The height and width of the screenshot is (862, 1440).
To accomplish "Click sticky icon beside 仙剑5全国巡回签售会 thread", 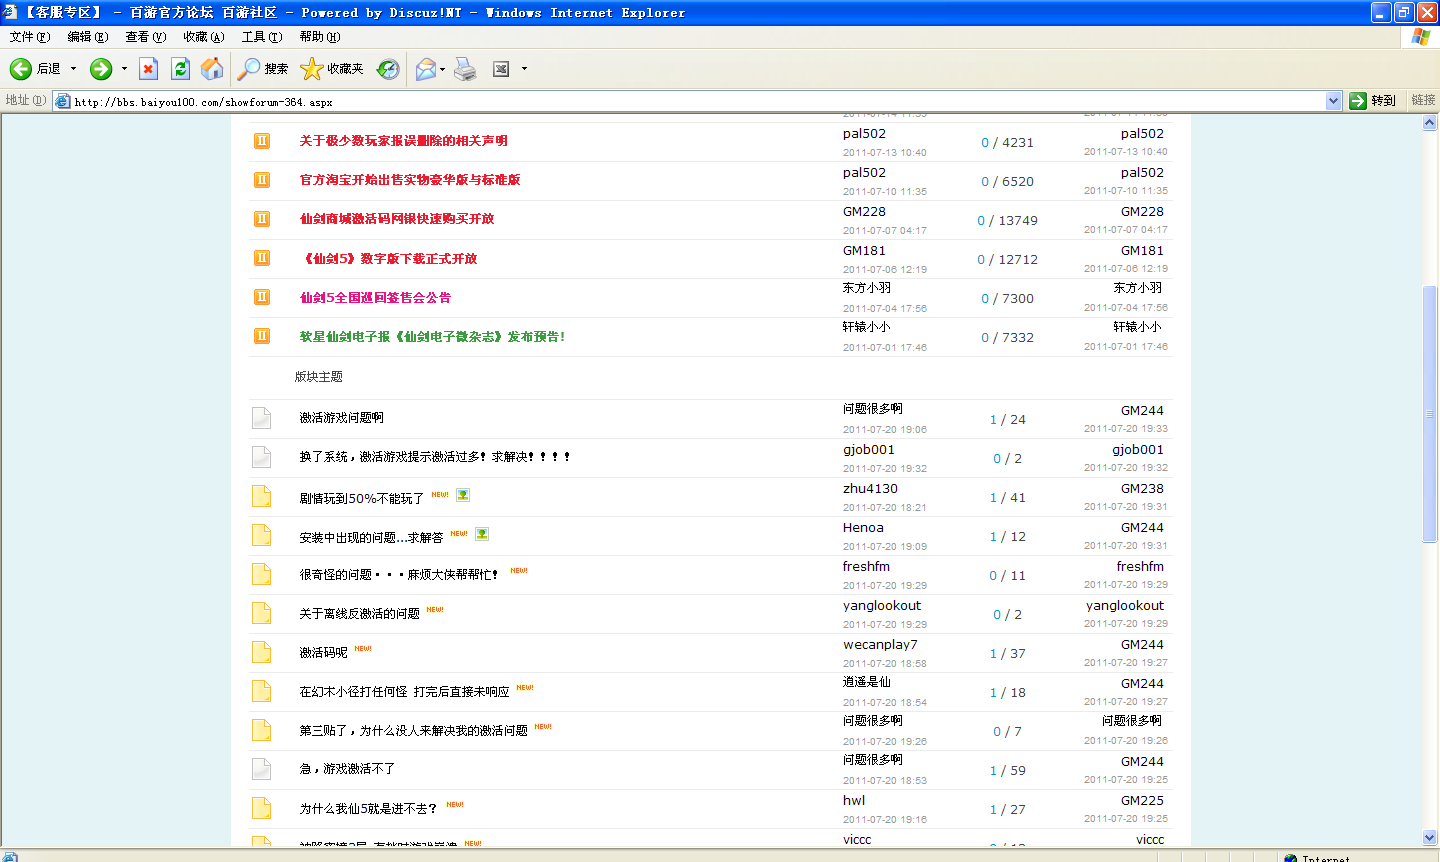I will 262,297.
